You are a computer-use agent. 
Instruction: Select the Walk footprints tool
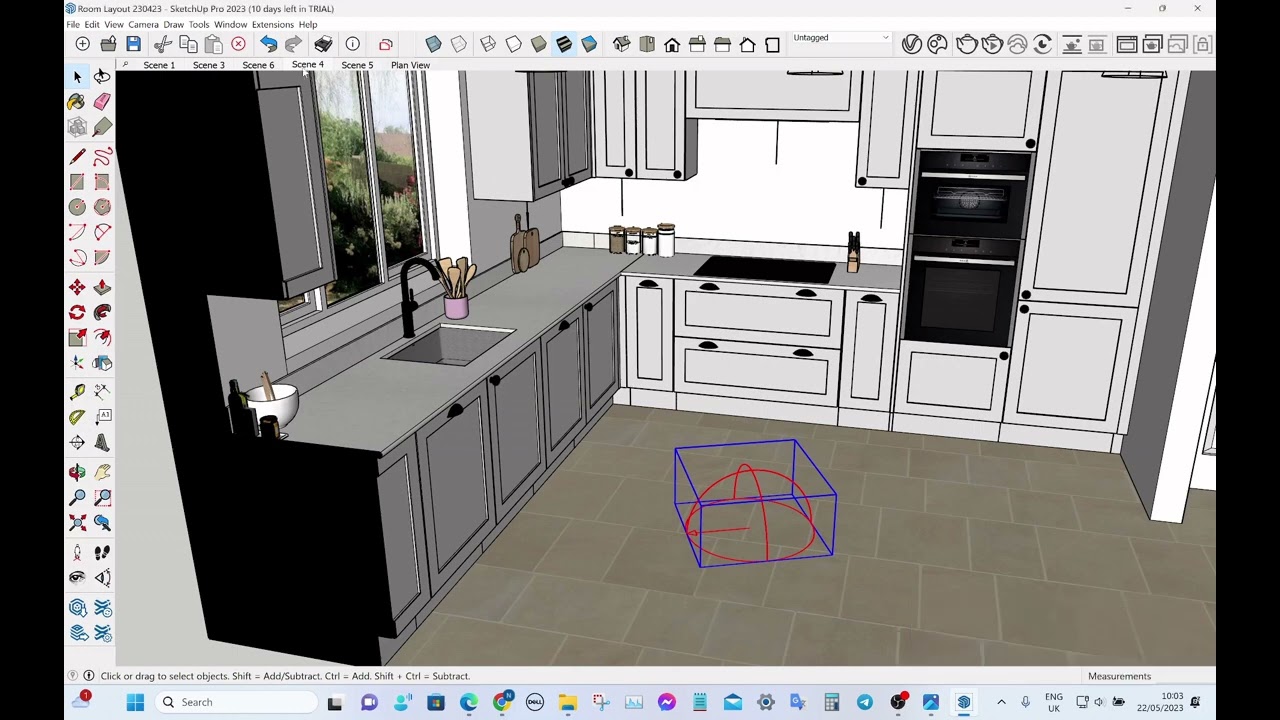pos(102,552)
